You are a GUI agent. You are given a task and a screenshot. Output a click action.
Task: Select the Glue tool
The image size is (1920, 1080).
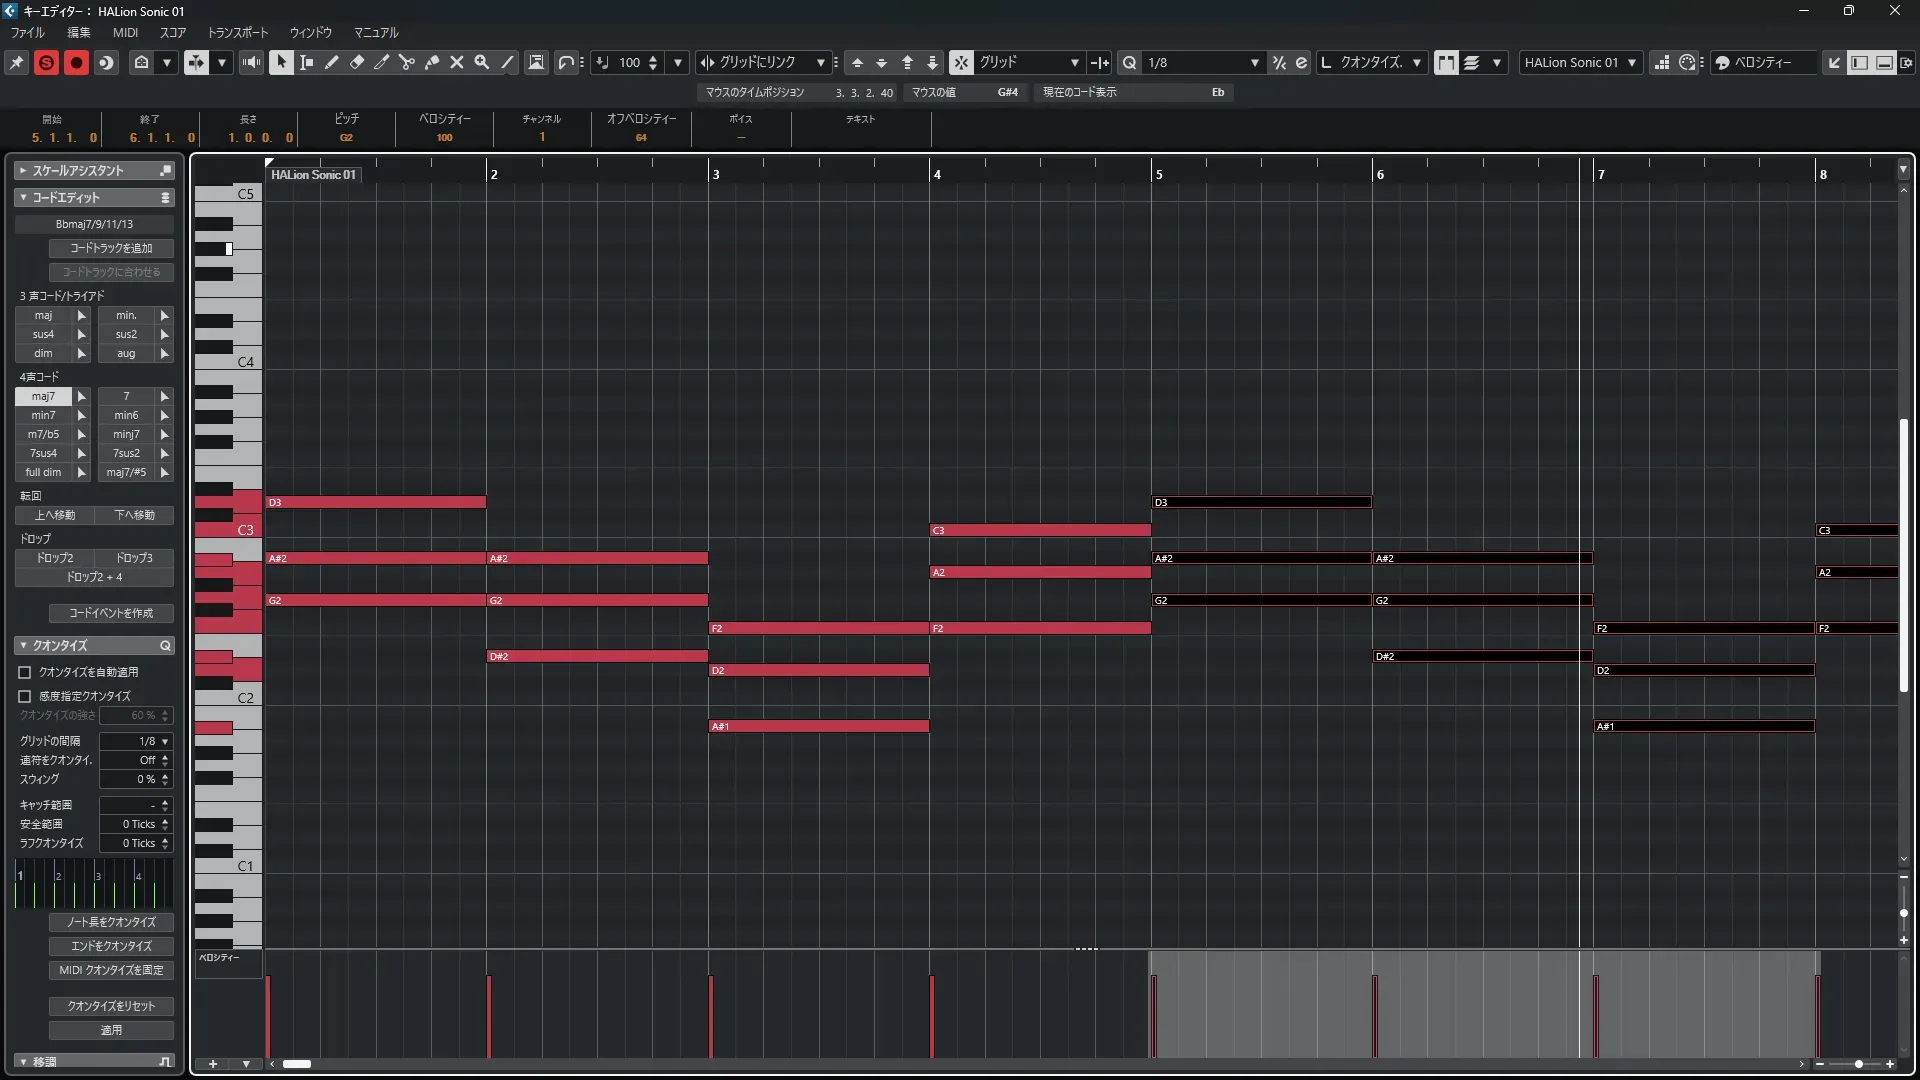432,62
